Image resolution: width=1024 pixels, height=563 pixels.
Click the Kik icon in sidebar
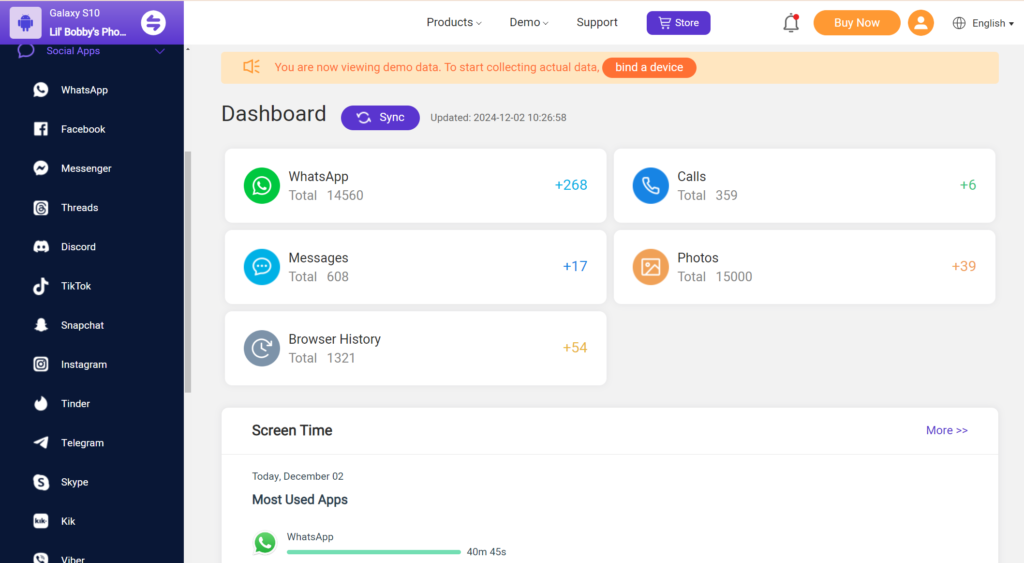click(x=40, y=521)
